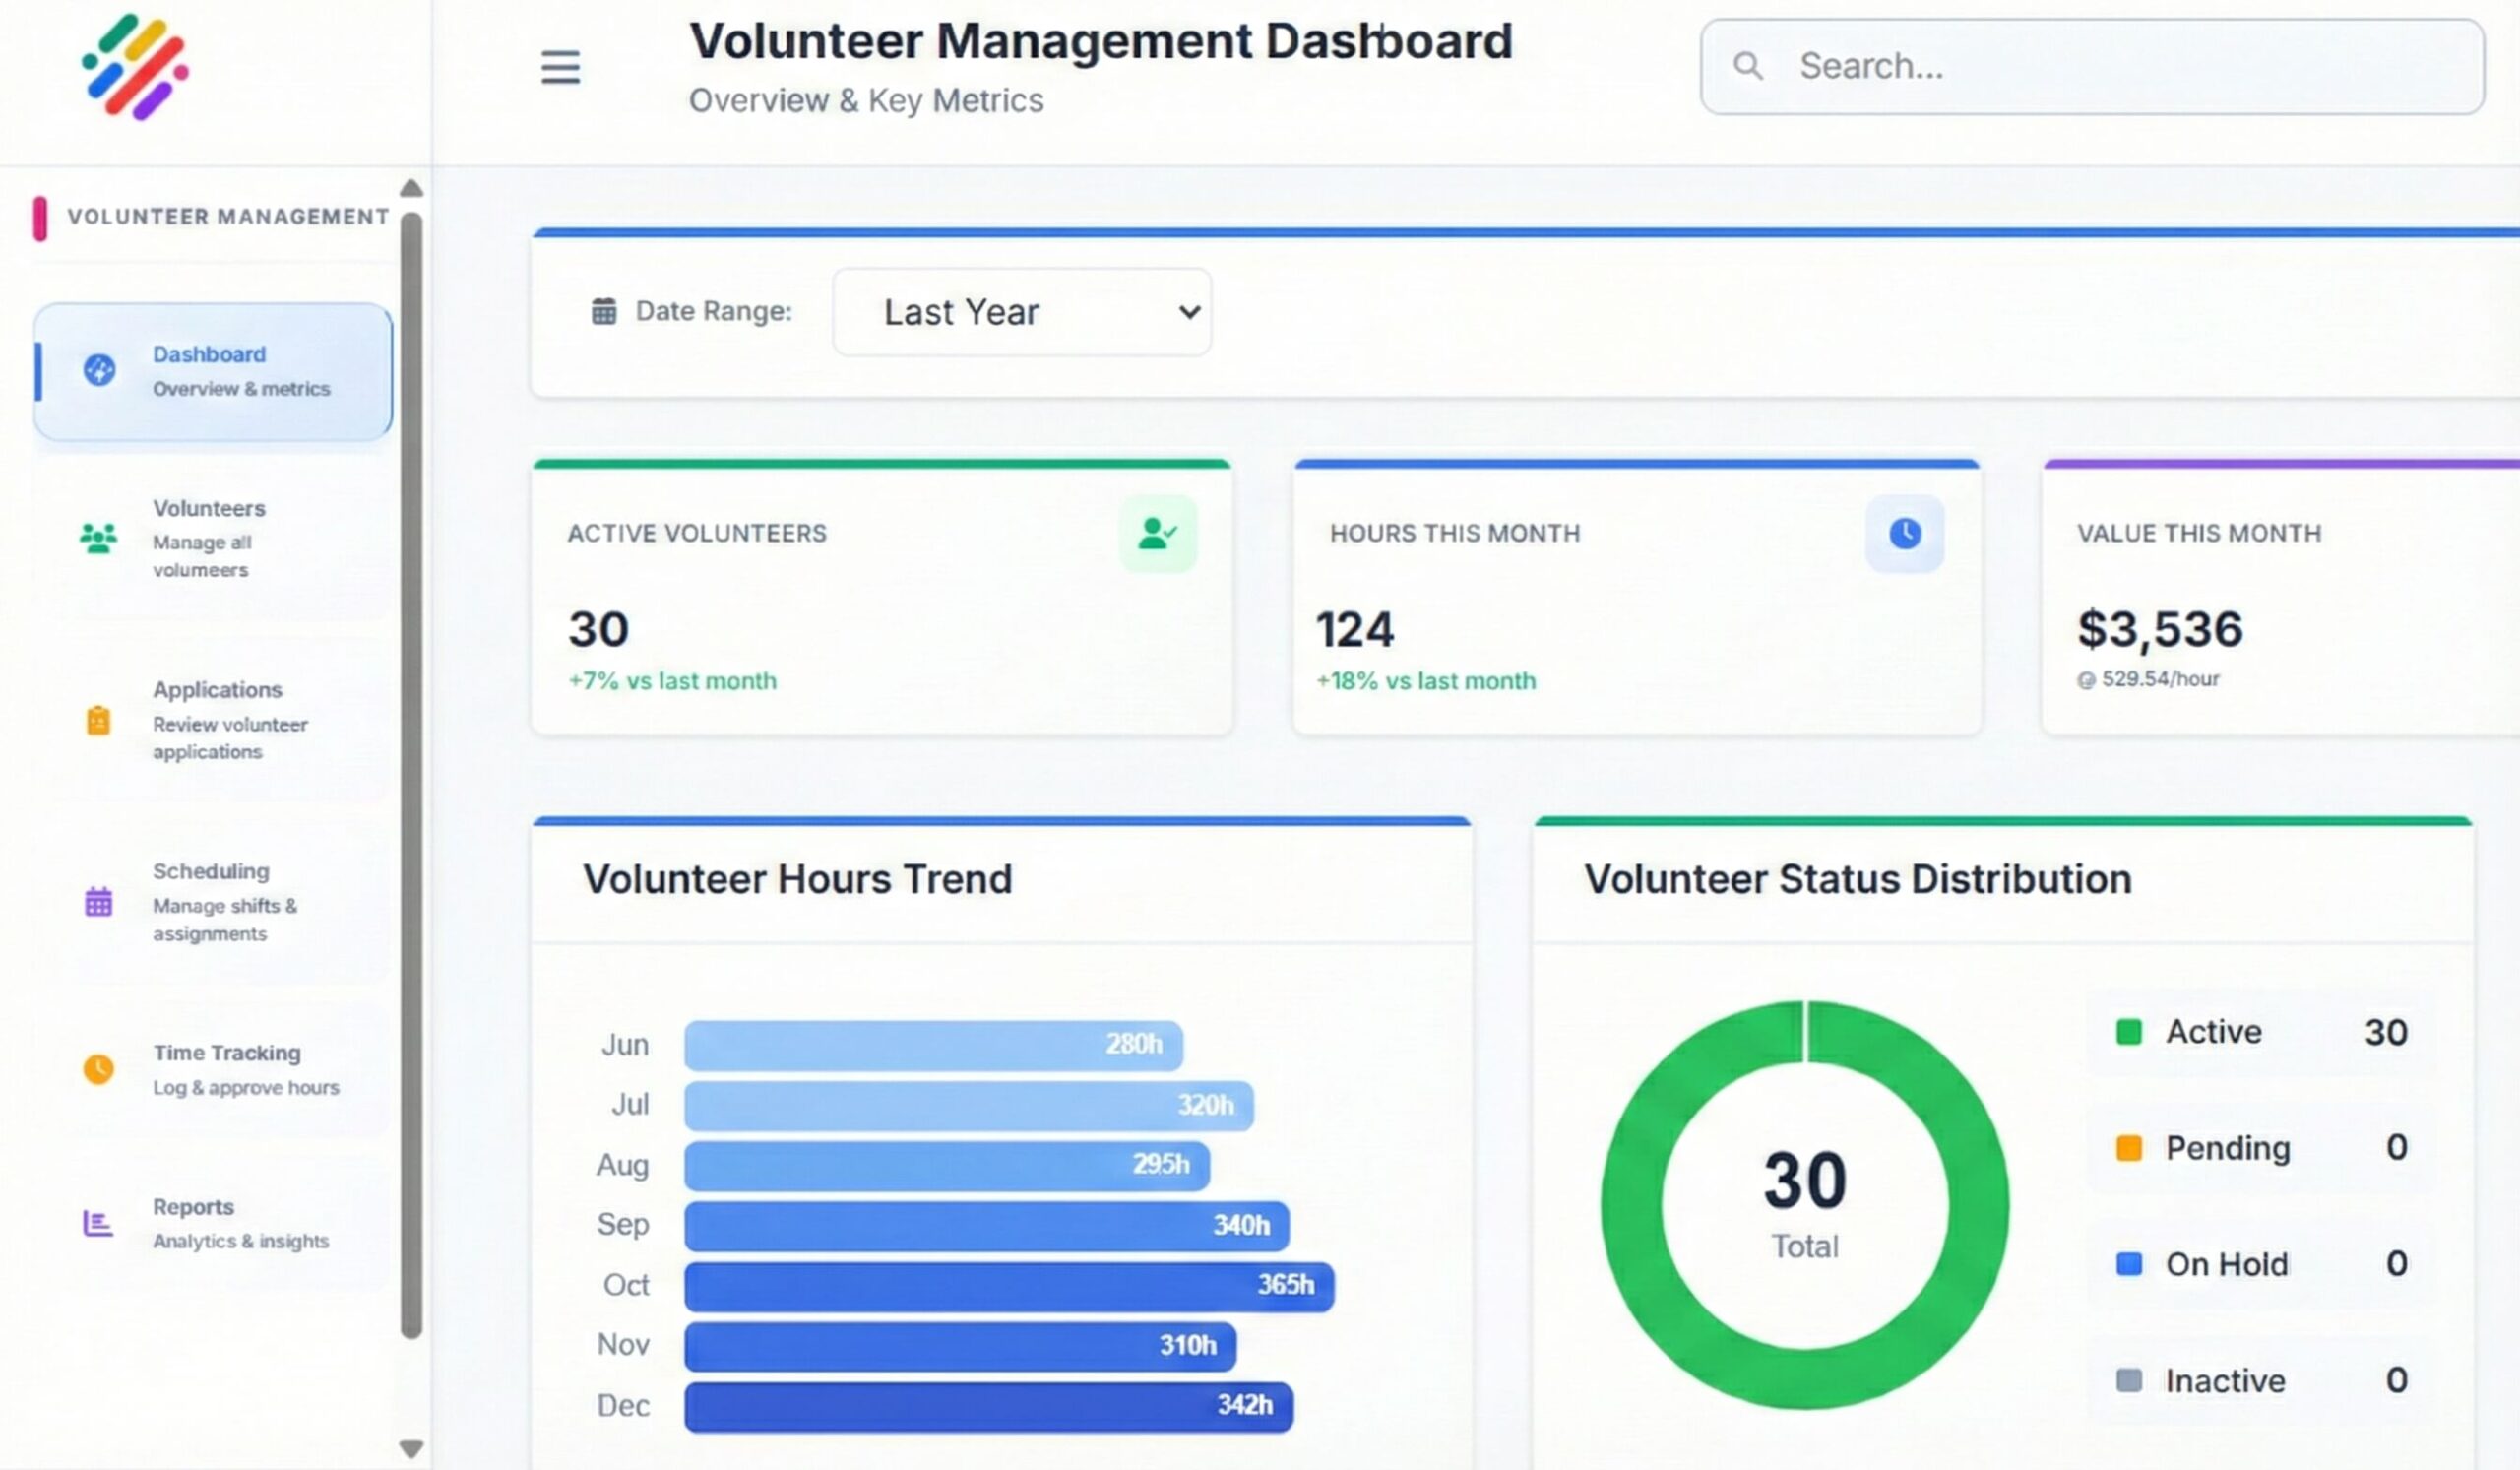Click the Scheduling calendar icon

(x=98, y=902)
